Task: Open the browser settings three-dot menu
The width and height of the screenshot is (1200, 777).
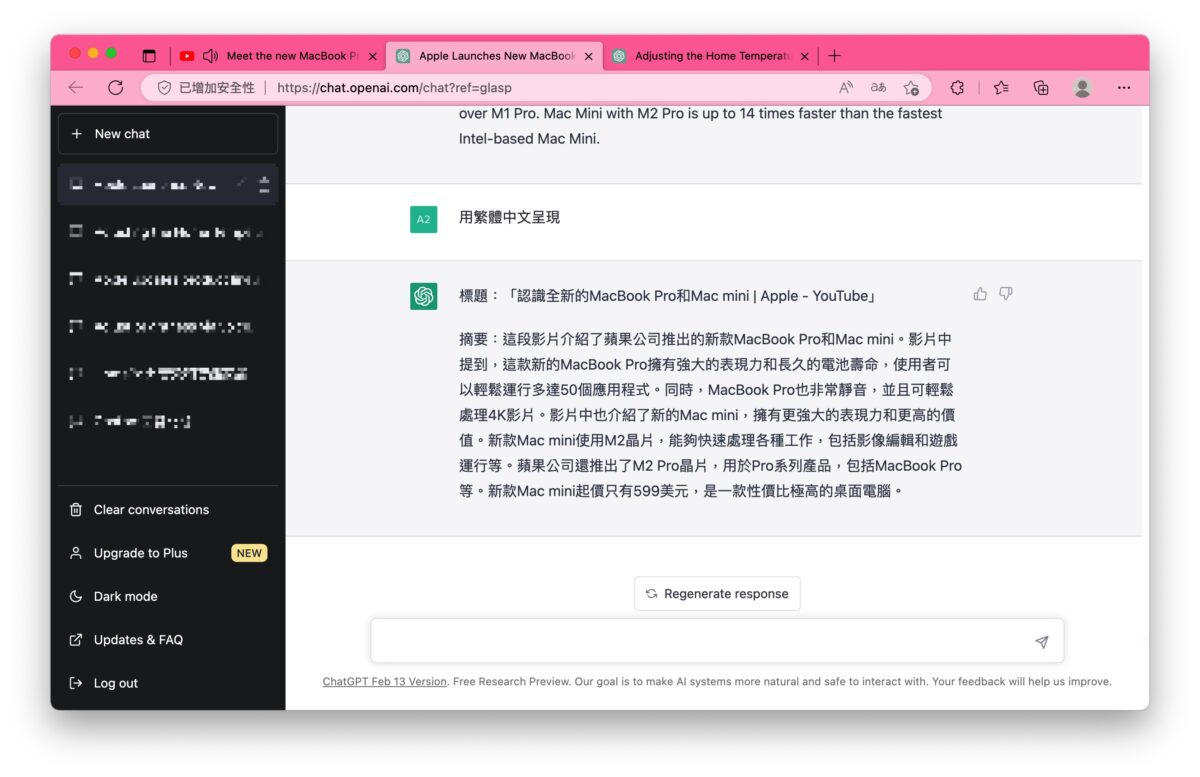Action: coord(1124,88)
